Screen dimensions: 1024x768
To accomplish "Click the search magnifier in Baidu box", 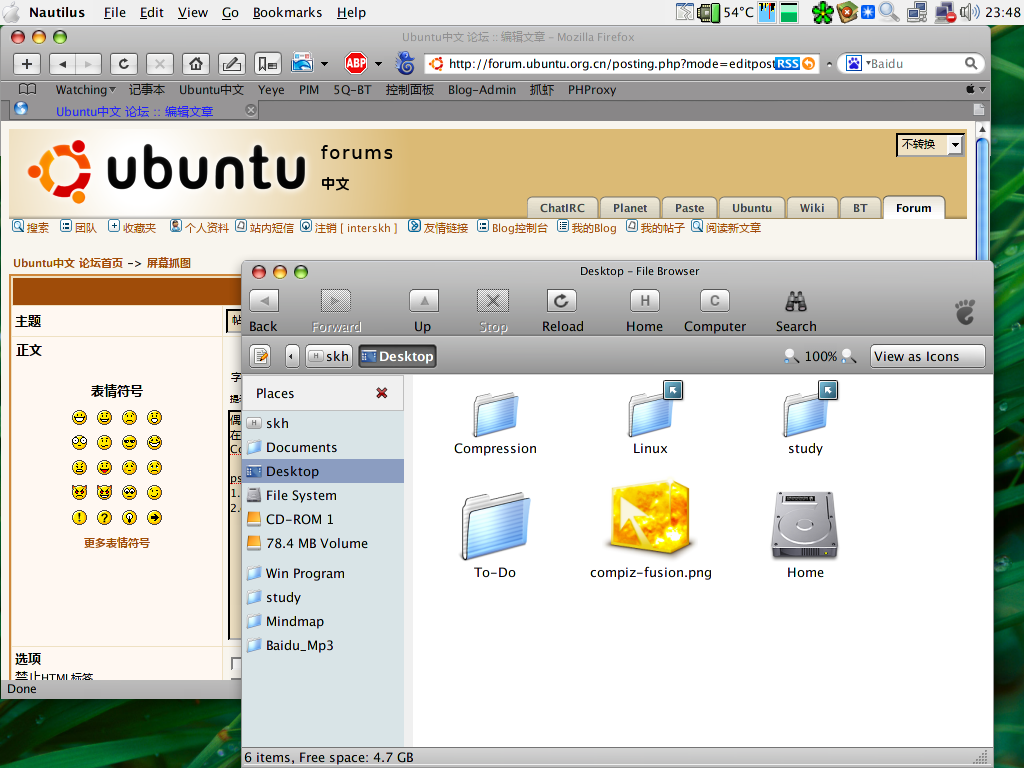I will click(x=971, y=63).
